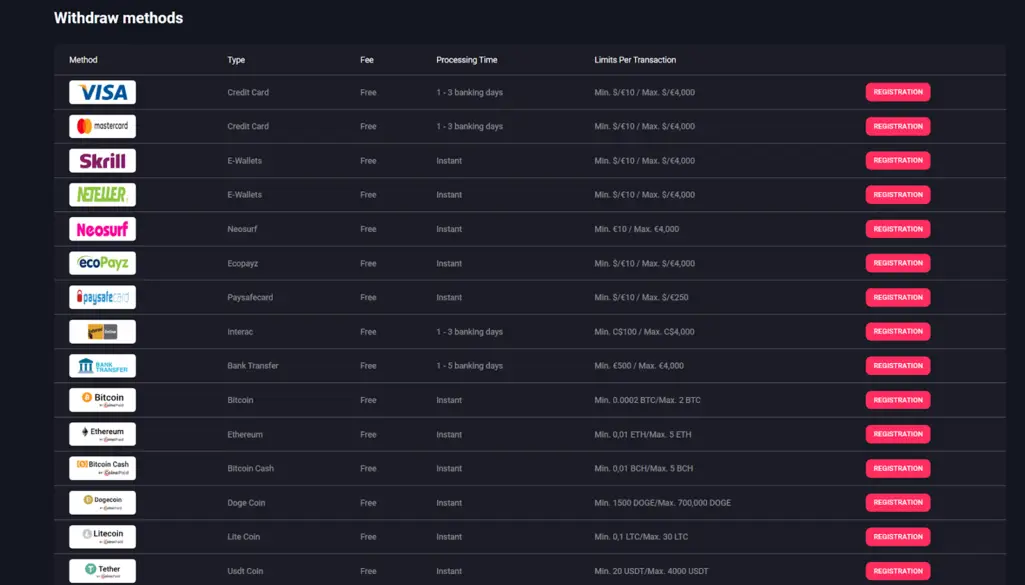Click the Fee column header
The width and height of the screenshot is (1025, 585).
pyautogui.click(x=367, y=59)
